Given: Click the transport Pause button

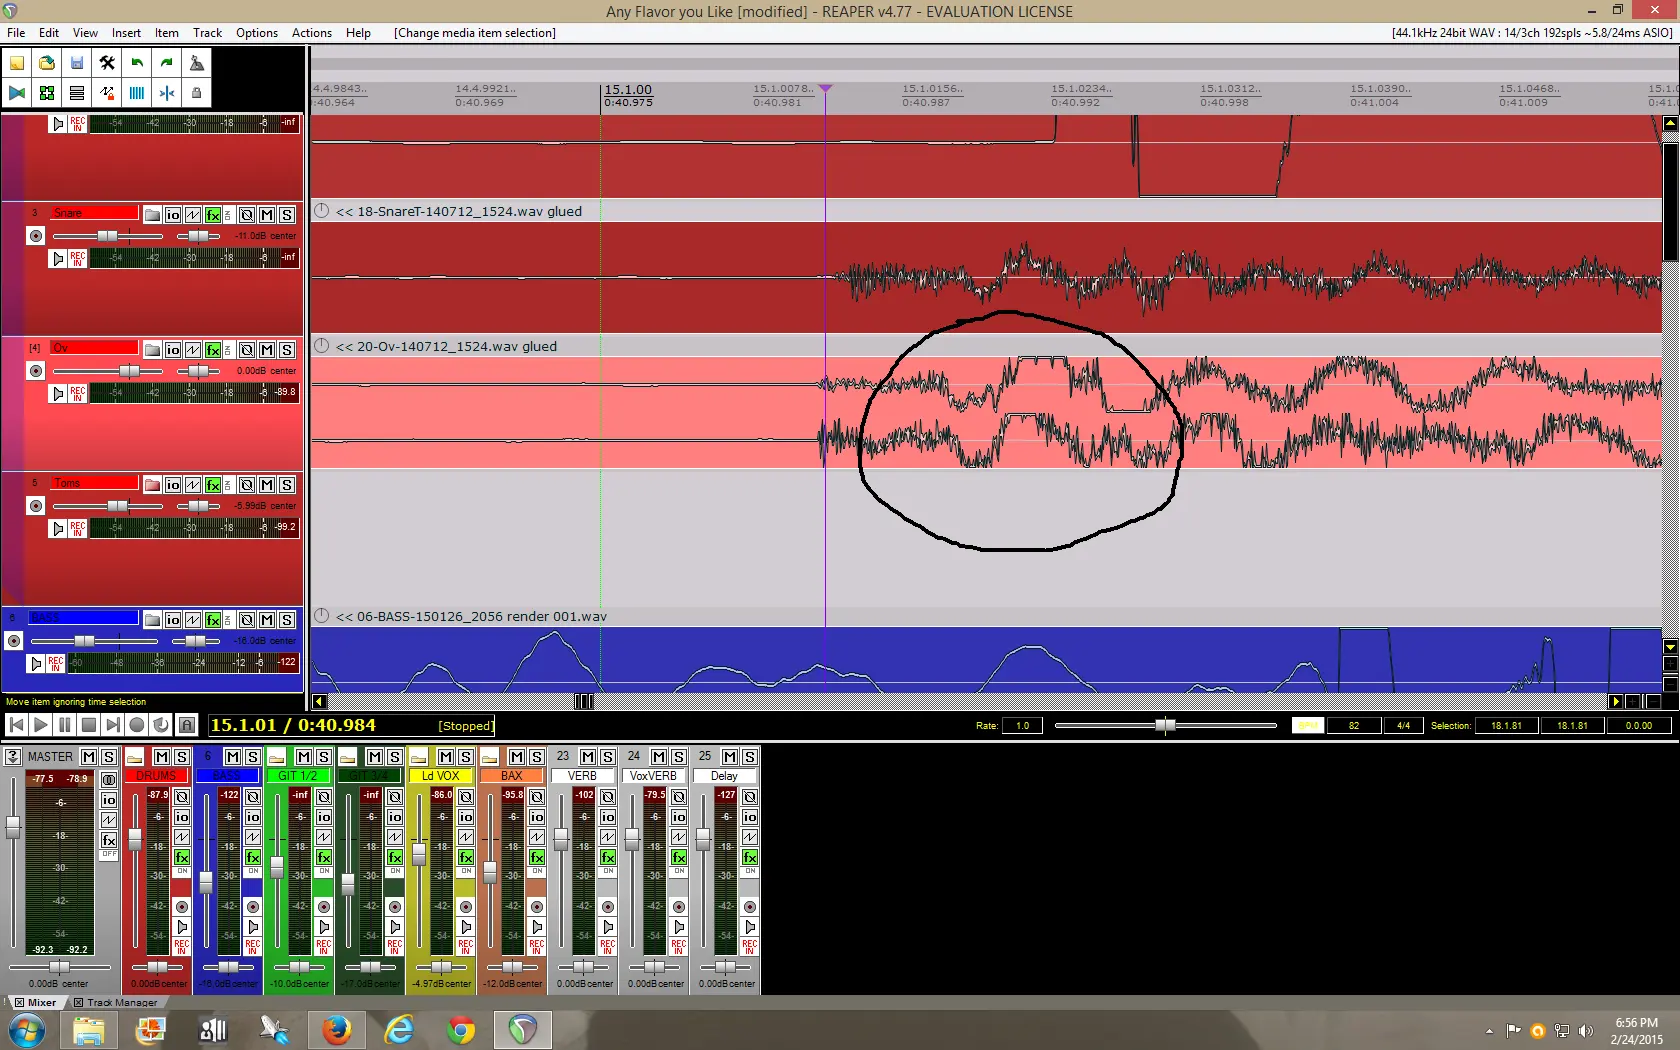Looking at the screenshot, I should tap(65, 725).
